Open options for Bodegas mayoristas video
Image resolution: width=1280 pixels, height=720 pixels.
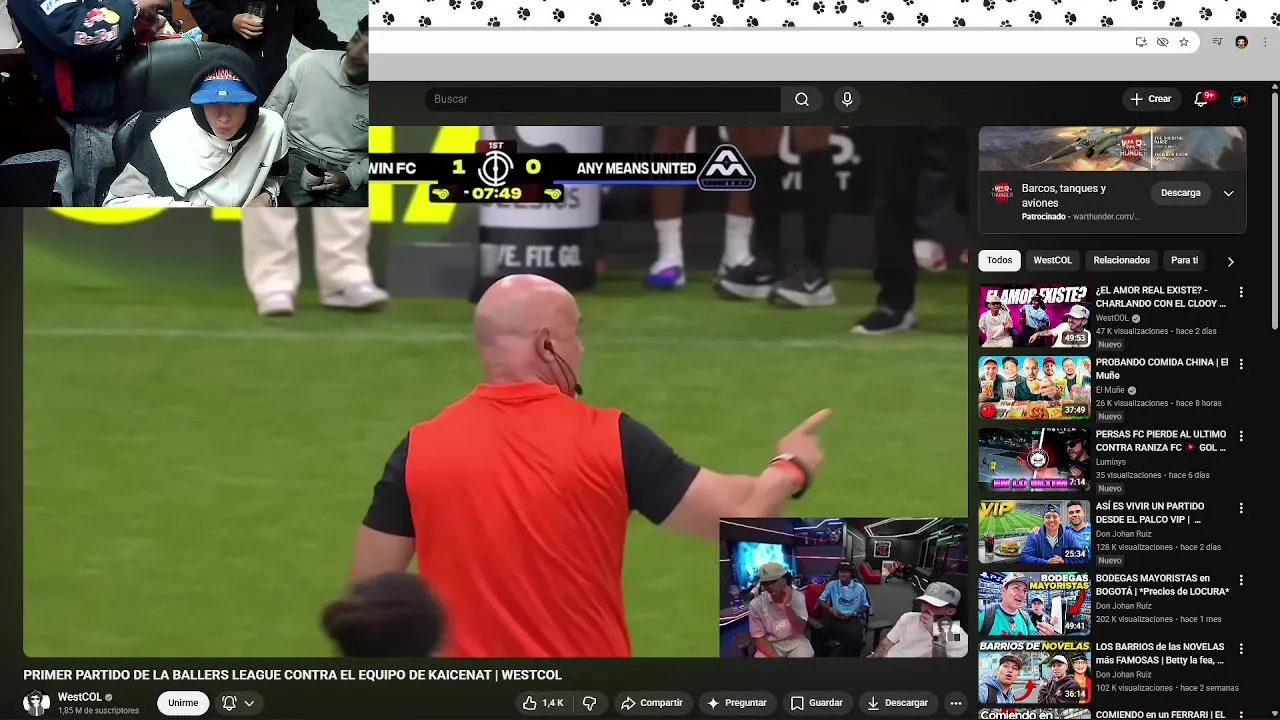click(1241, 581)
